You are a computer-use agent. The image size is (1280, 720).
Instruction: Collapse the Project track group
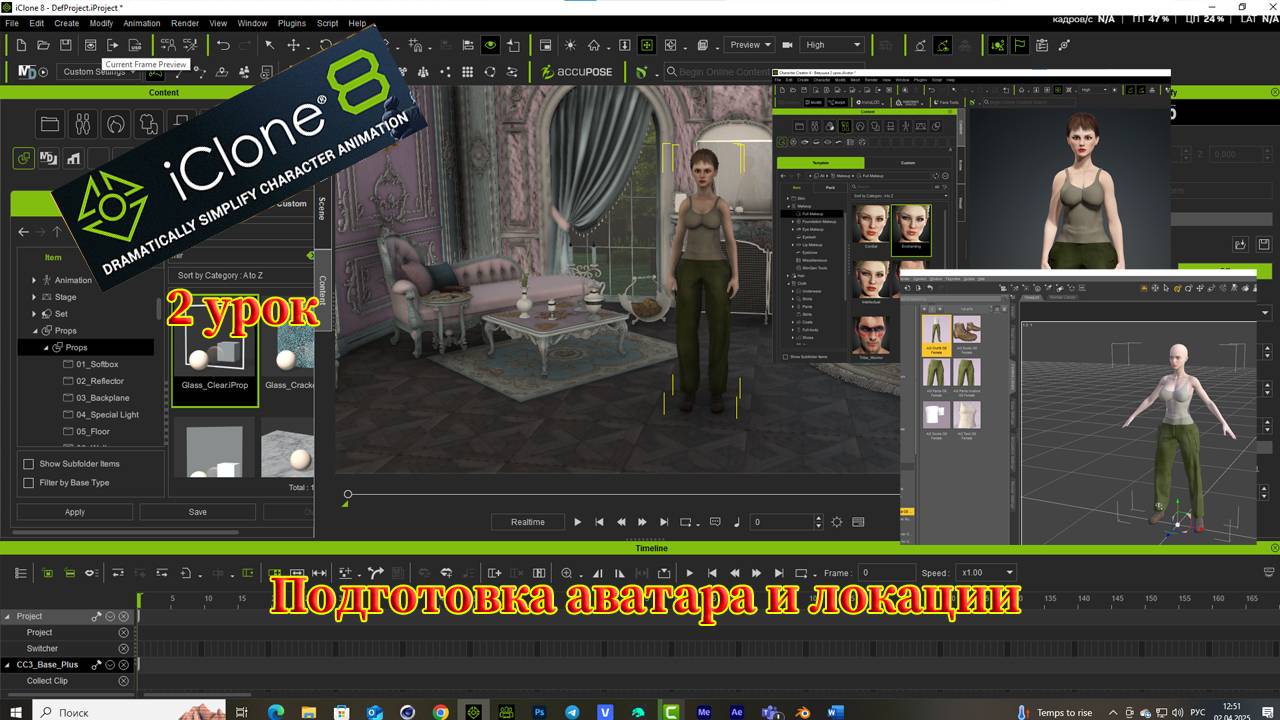pos(8,616)
